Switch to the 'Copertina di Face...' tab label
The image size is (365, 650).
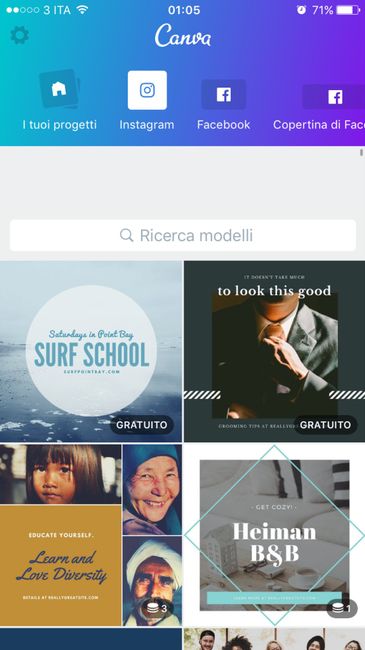coord(319,125)
